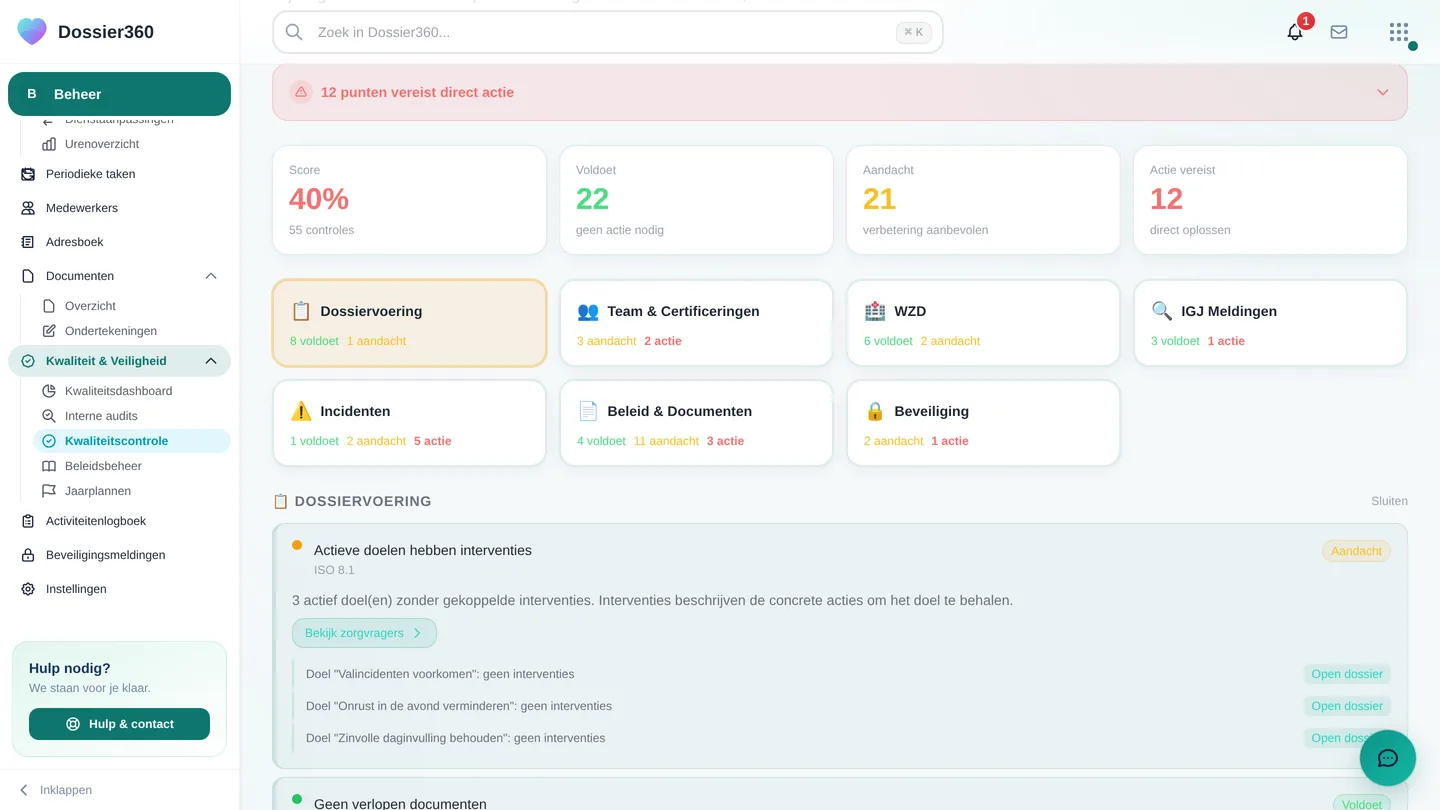The width and height of the screenshot is (1440, 810).
Task: Open Ondertekeningen under Documenten
Action: pos(111,331)
